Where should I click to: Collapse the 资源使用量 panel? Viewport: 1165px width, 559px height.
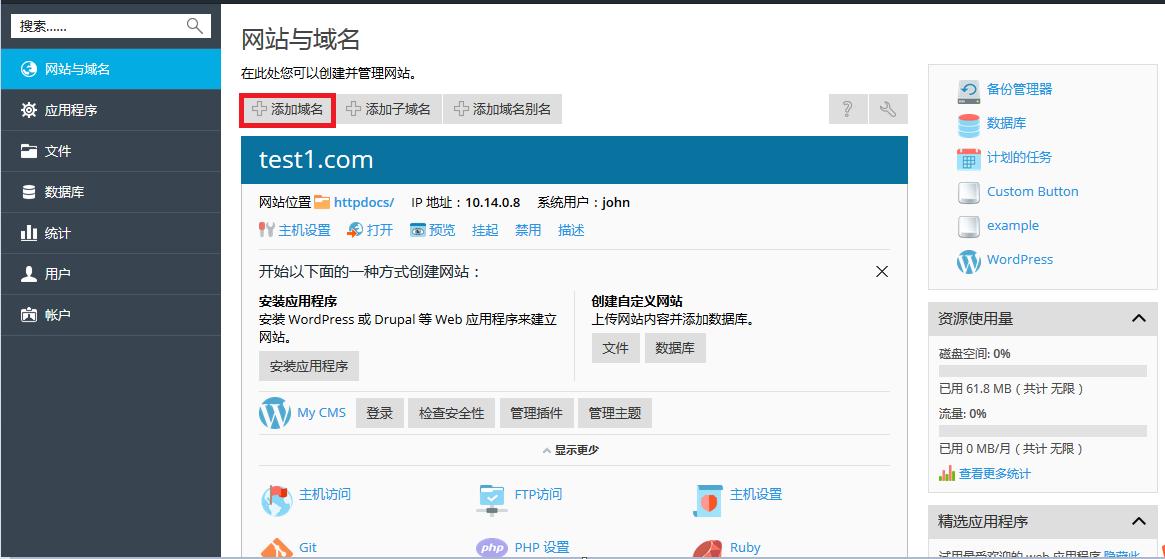1138,318
